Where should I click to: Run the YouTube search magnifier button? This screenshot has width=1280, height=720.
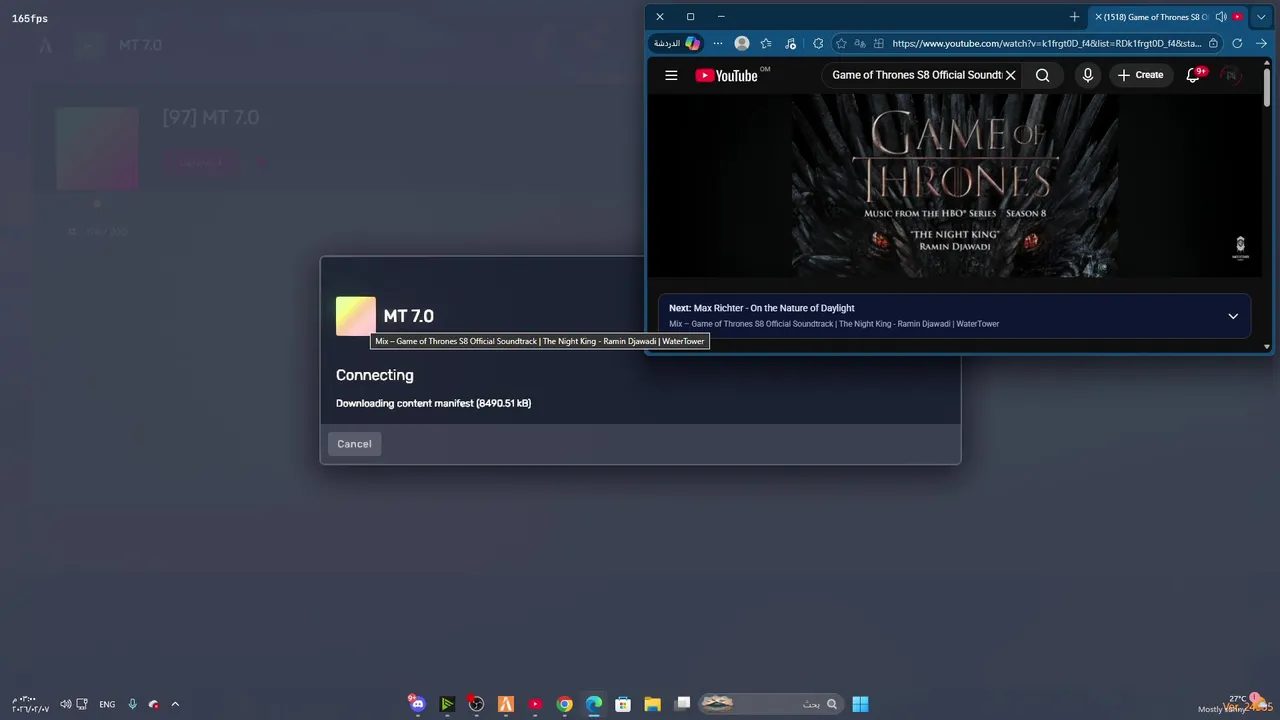coord(1042,75)
